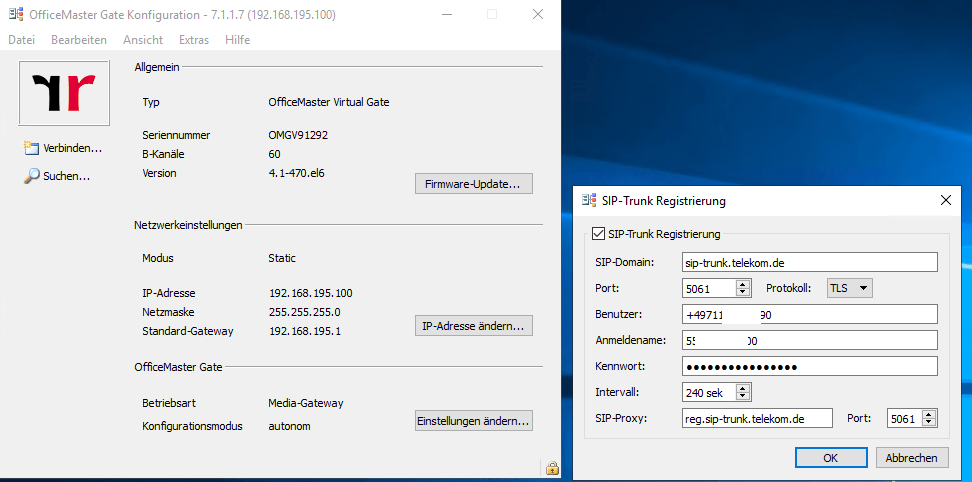Increase the Intervall value with up arrow
972x482 pixels.
[x=743, y=388]
